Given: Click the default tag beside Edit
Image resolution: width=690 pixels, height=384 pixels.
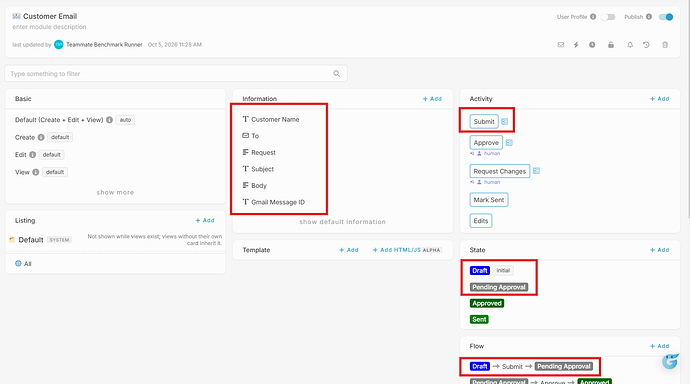Looking at the screenshot, I should pos(51,155).
